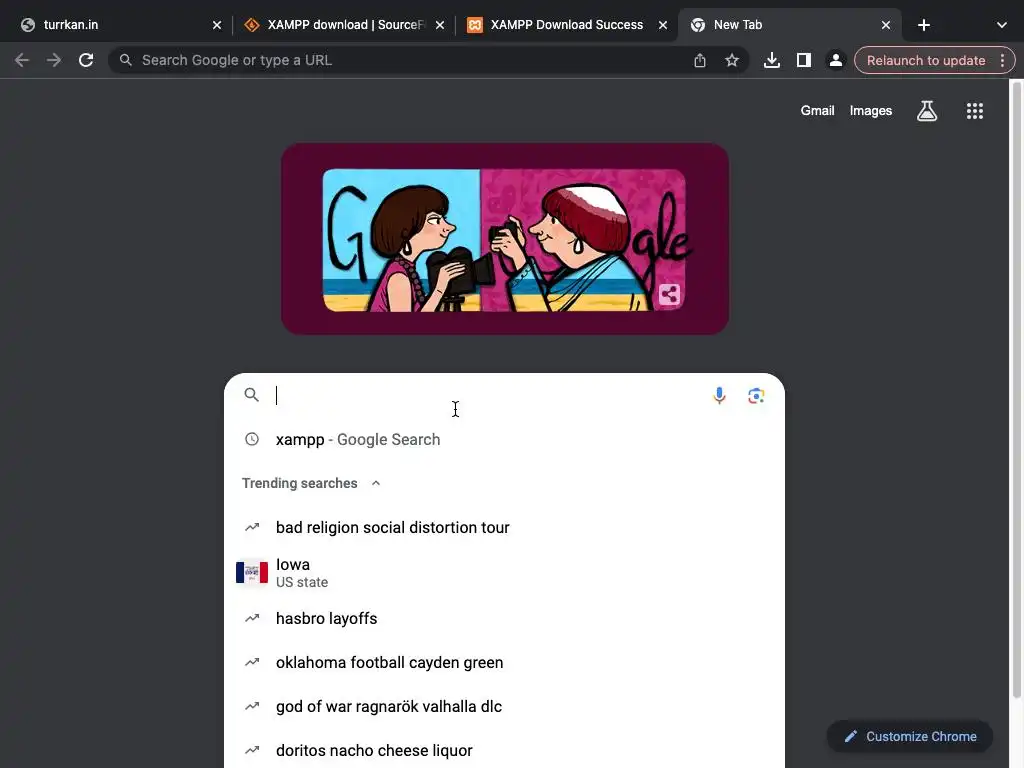Click the magnifier icon in search box

pos(251,395)
